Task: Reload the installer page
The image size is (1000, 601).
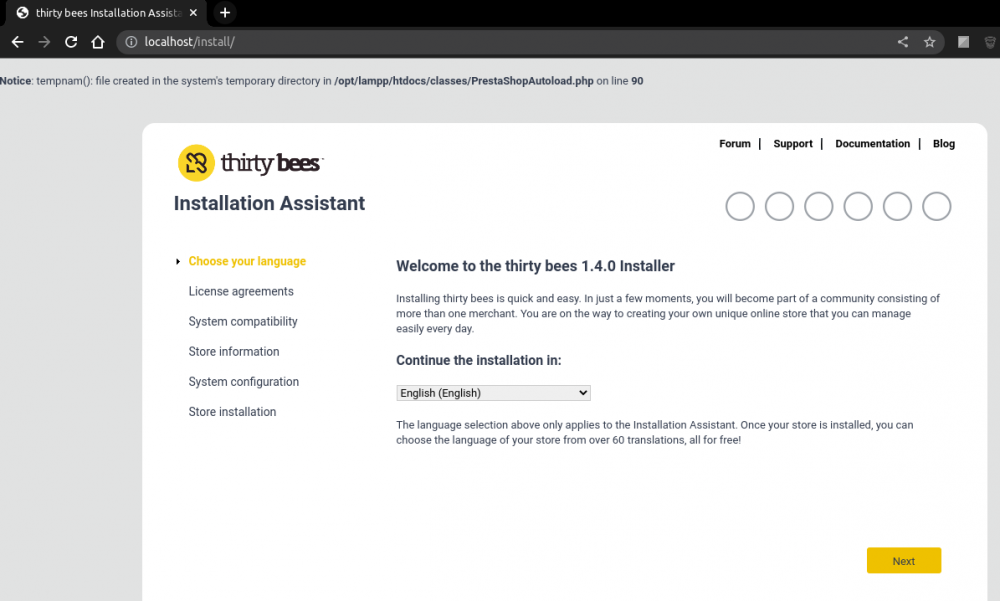Action: (71, 42)
